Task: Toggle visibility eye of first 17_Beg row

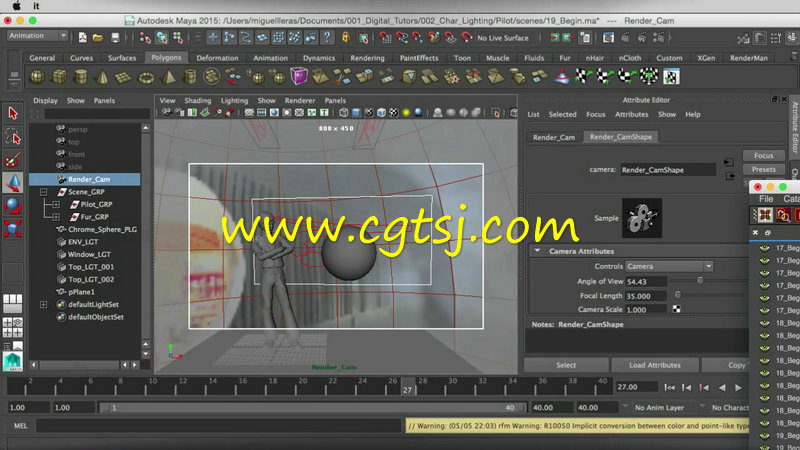Action: click(764, 248)
